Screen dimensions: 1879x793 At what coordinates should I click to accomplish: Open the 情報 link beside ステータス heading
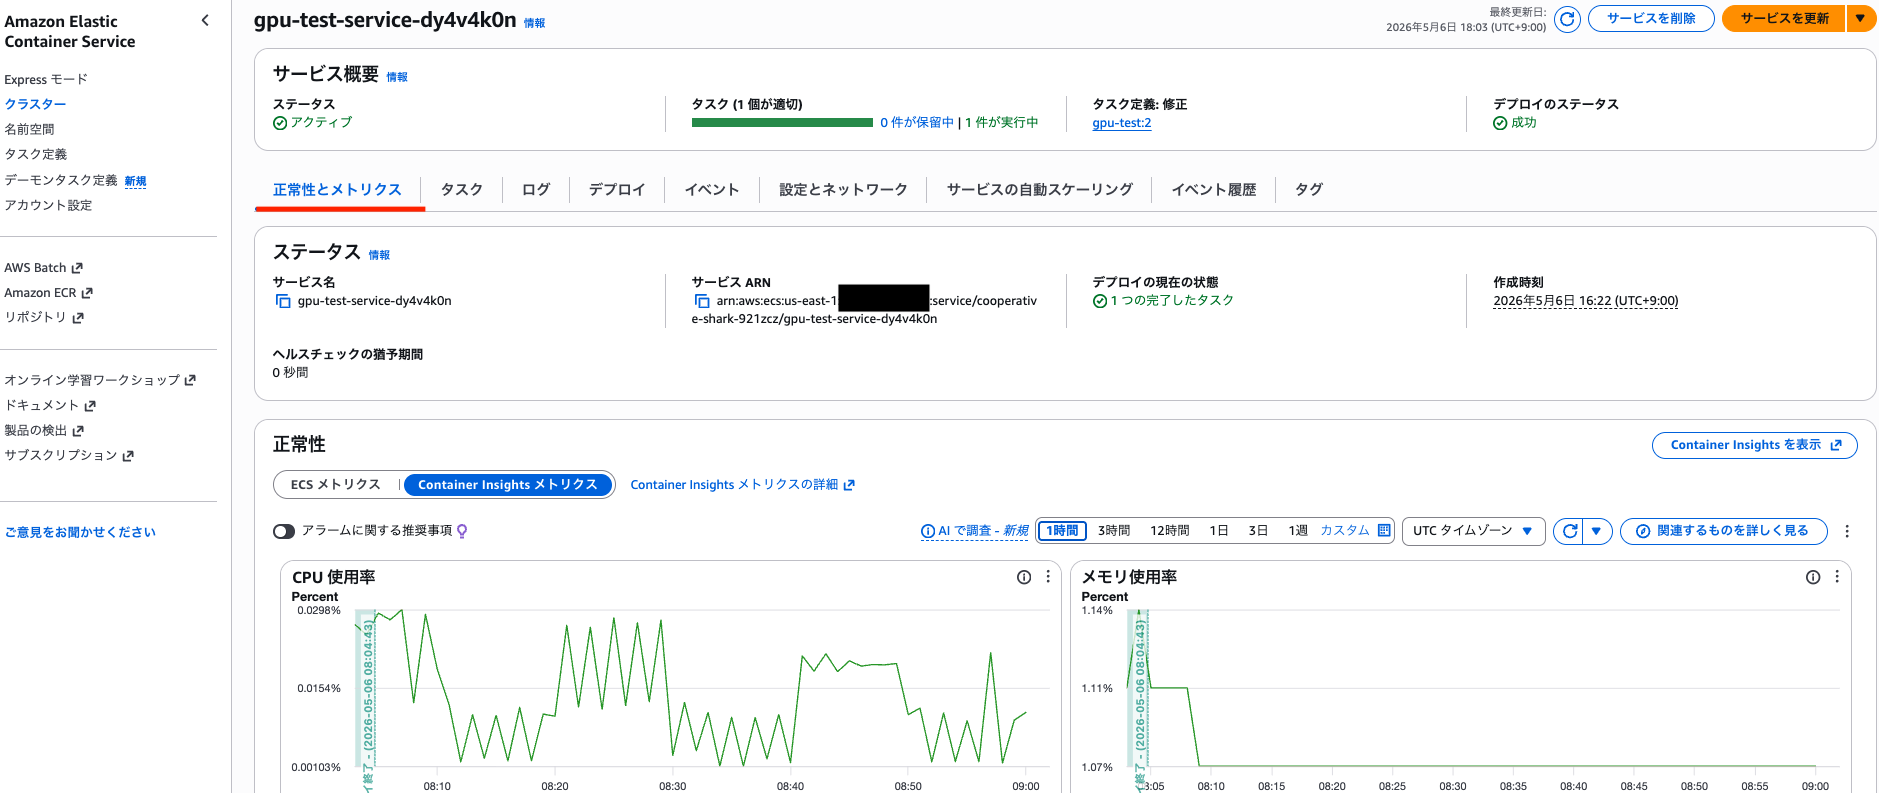[379, 255]
